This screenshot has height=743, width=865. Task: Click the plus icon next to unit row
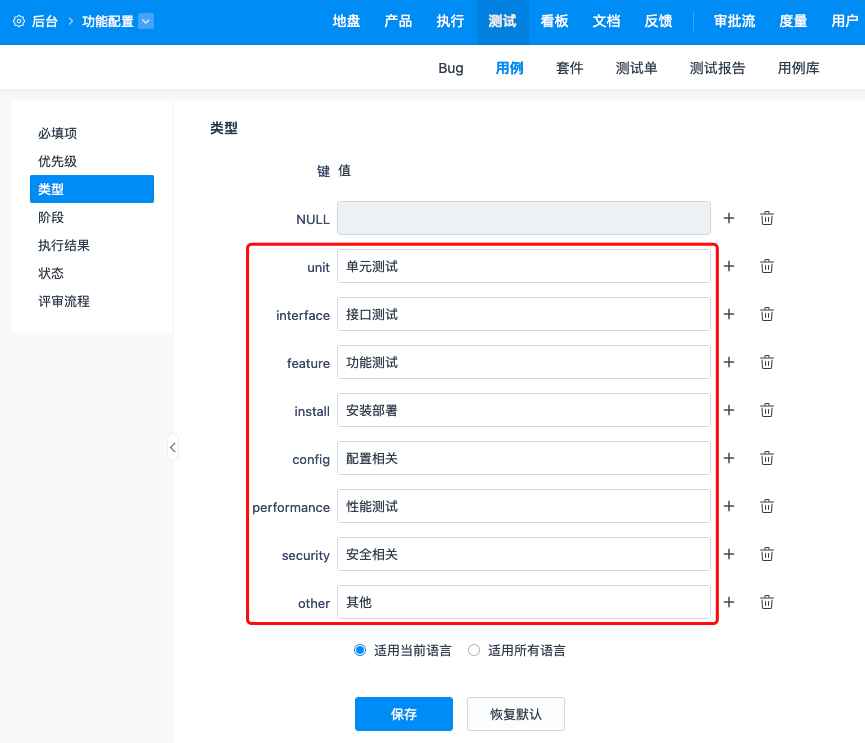click(x=729, y=266)
